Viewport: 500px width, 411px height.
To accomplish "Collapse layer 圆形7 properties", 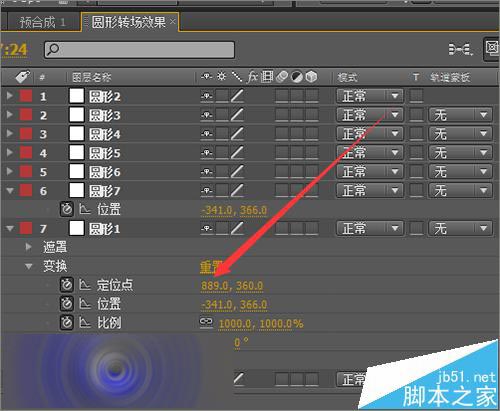I will click(10, 191).
